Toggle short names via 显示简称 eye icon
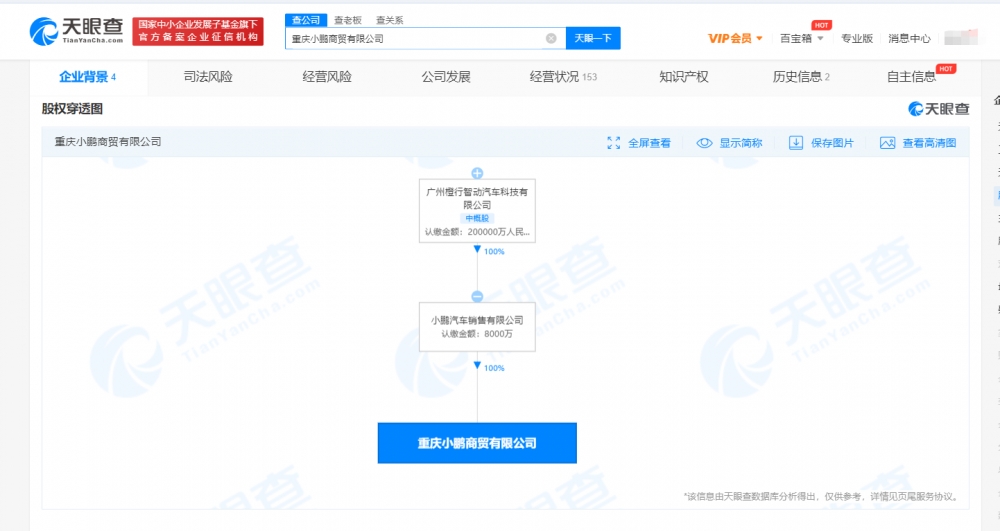Viewport: 1000px width, 531px height. click(x=704, y=143)
